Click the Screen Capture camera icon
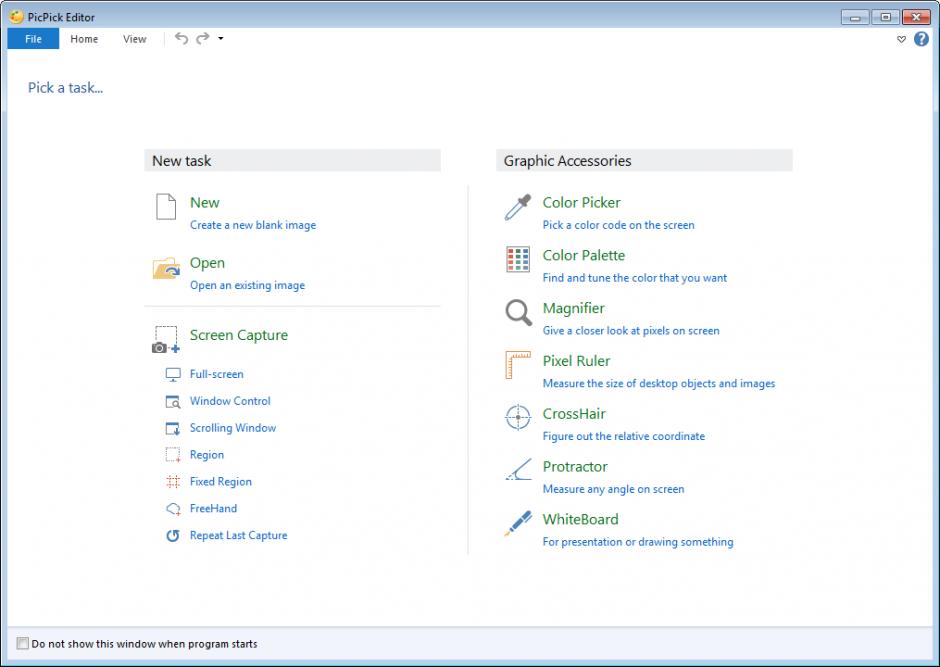Viewport: 940px width, 667px height. 165,339
